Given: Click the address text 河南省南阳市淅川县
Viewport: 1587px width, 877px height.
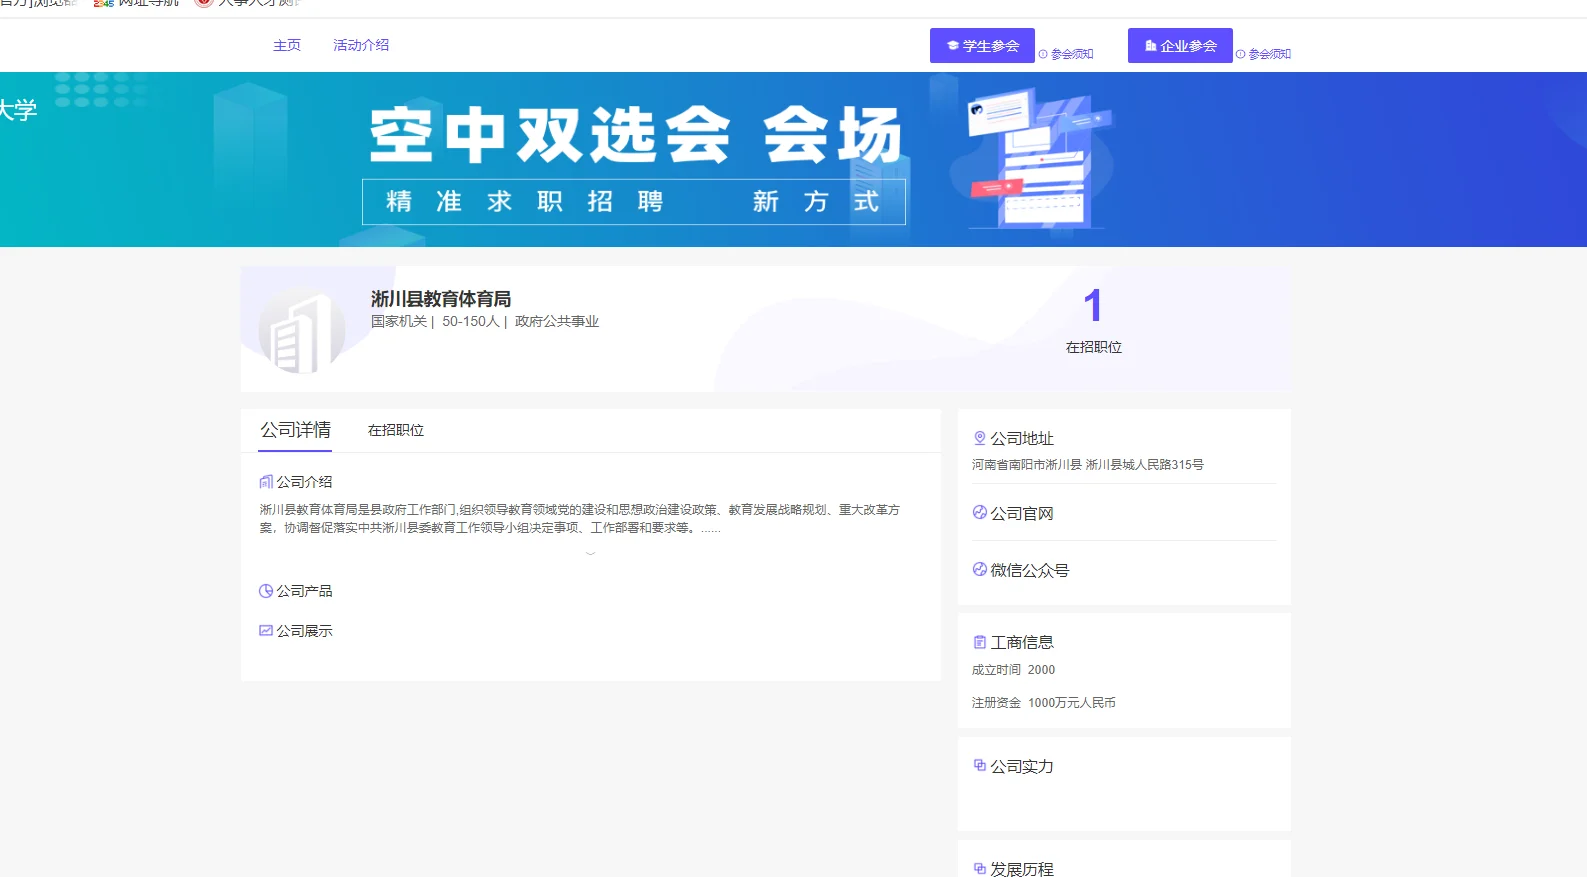Looking at the screenshot, I should click(1027, 465).
